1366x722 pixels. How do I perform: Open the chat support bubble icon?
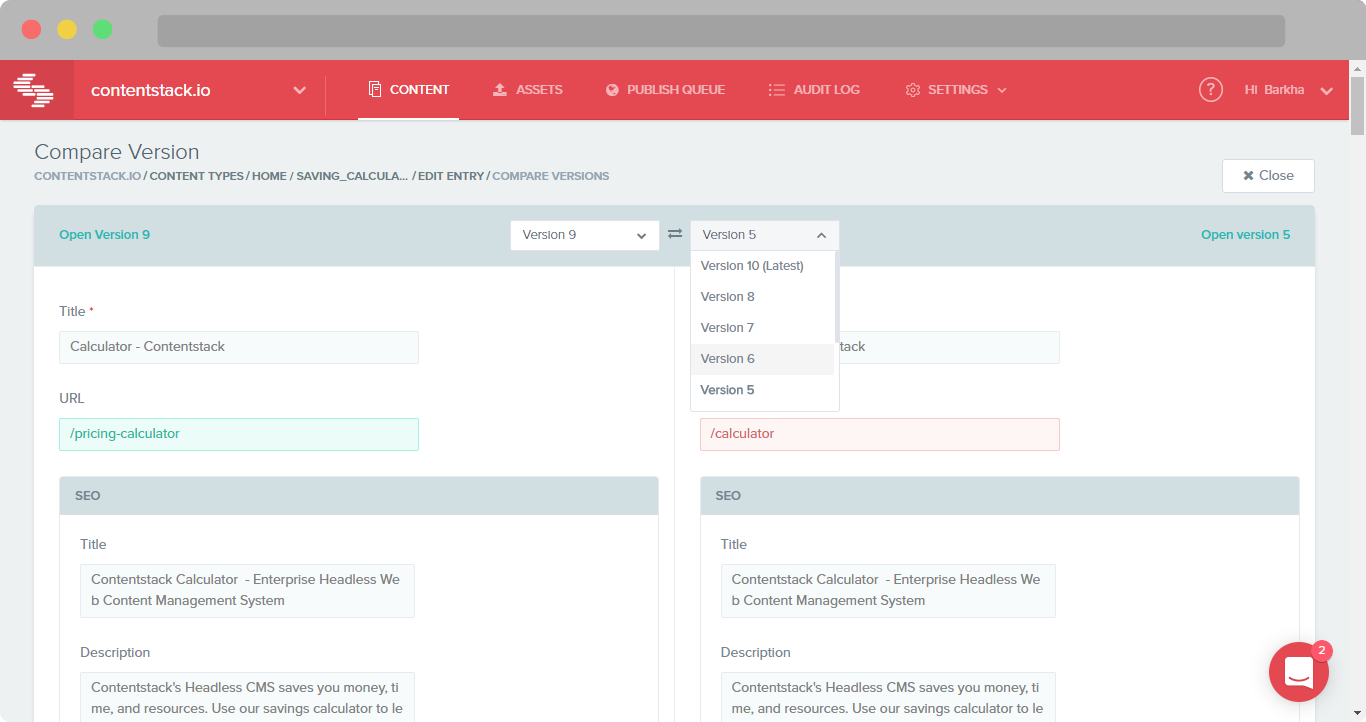coord(1299,672)
